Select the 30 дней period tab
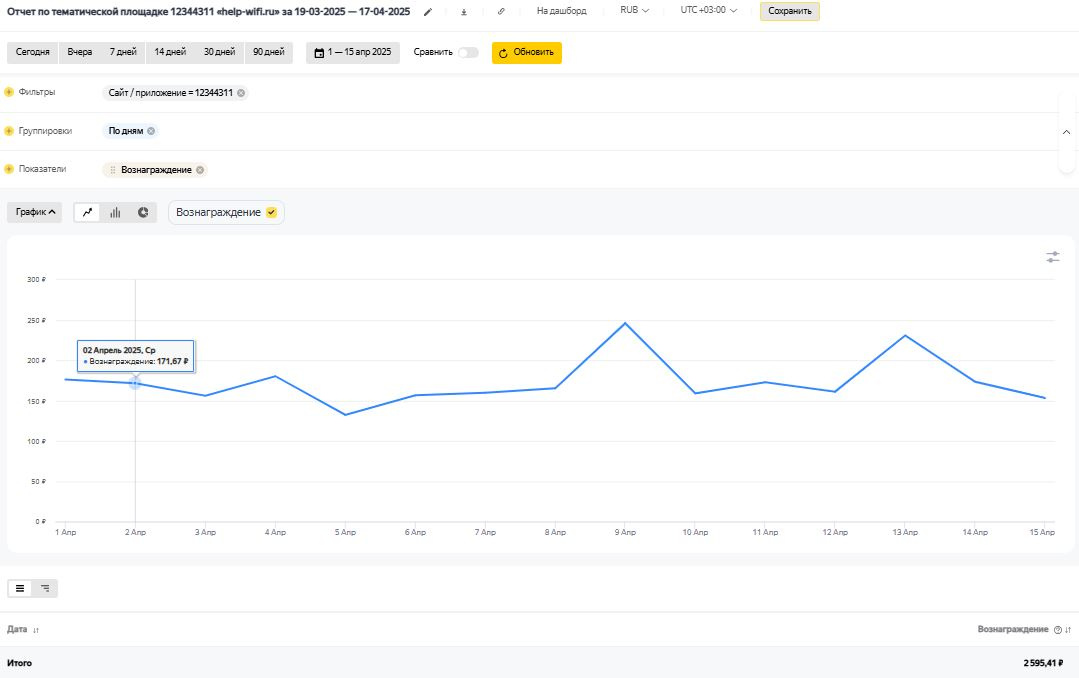 point(219,52)
